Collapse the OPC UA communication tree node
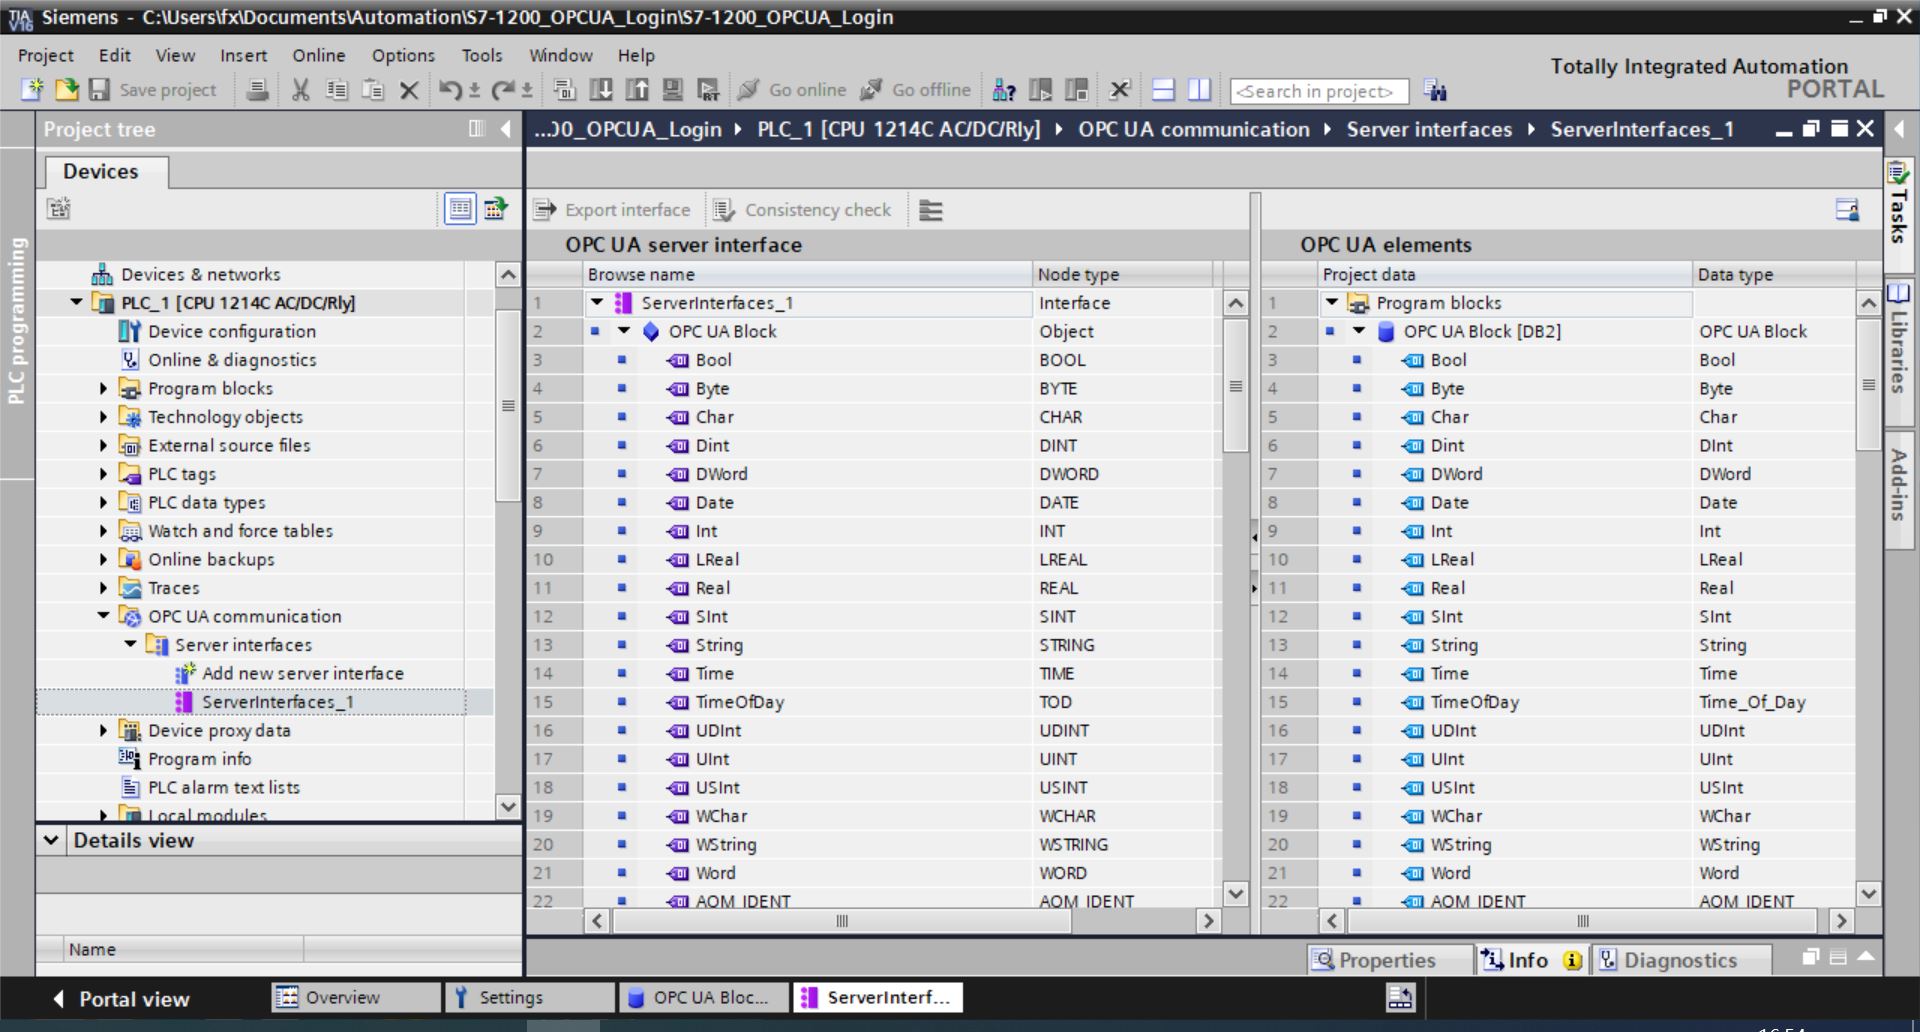The height and width of the screenshot is (1032, 1920). pyautogui.click(x=103, y=616)
